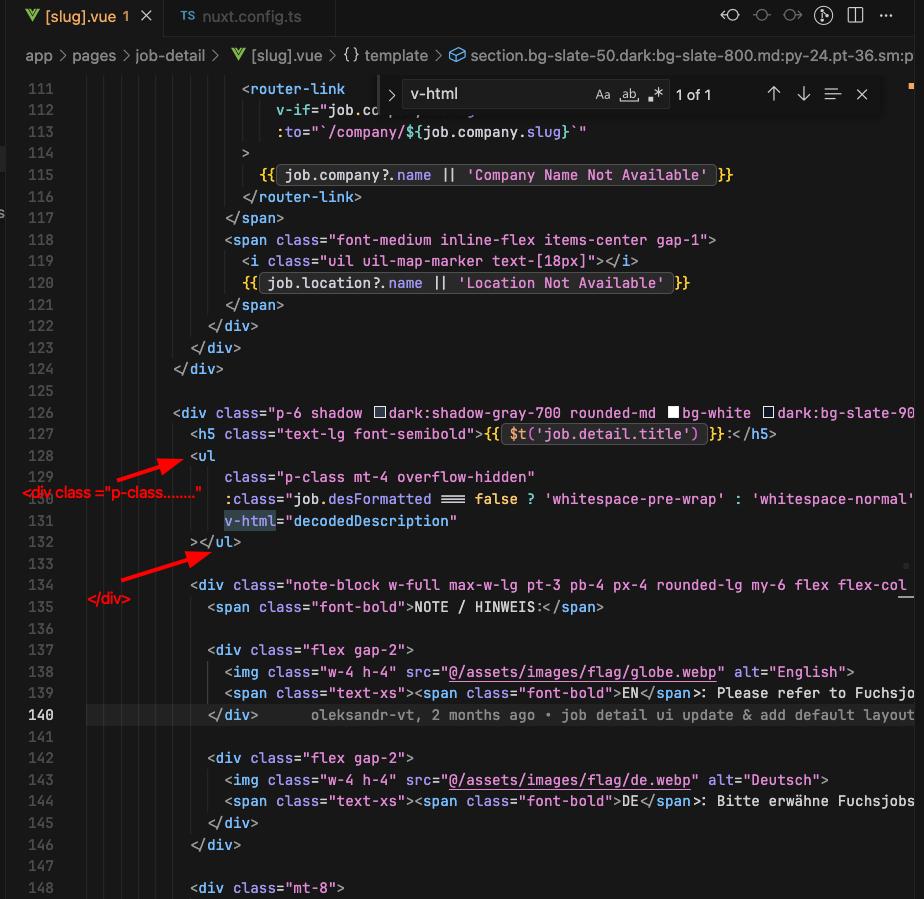Viewport: 924px width, 899px height.
Task: Open the editor More Actions ellipsis
Action: pyautogui.click(x=887, y=16)
